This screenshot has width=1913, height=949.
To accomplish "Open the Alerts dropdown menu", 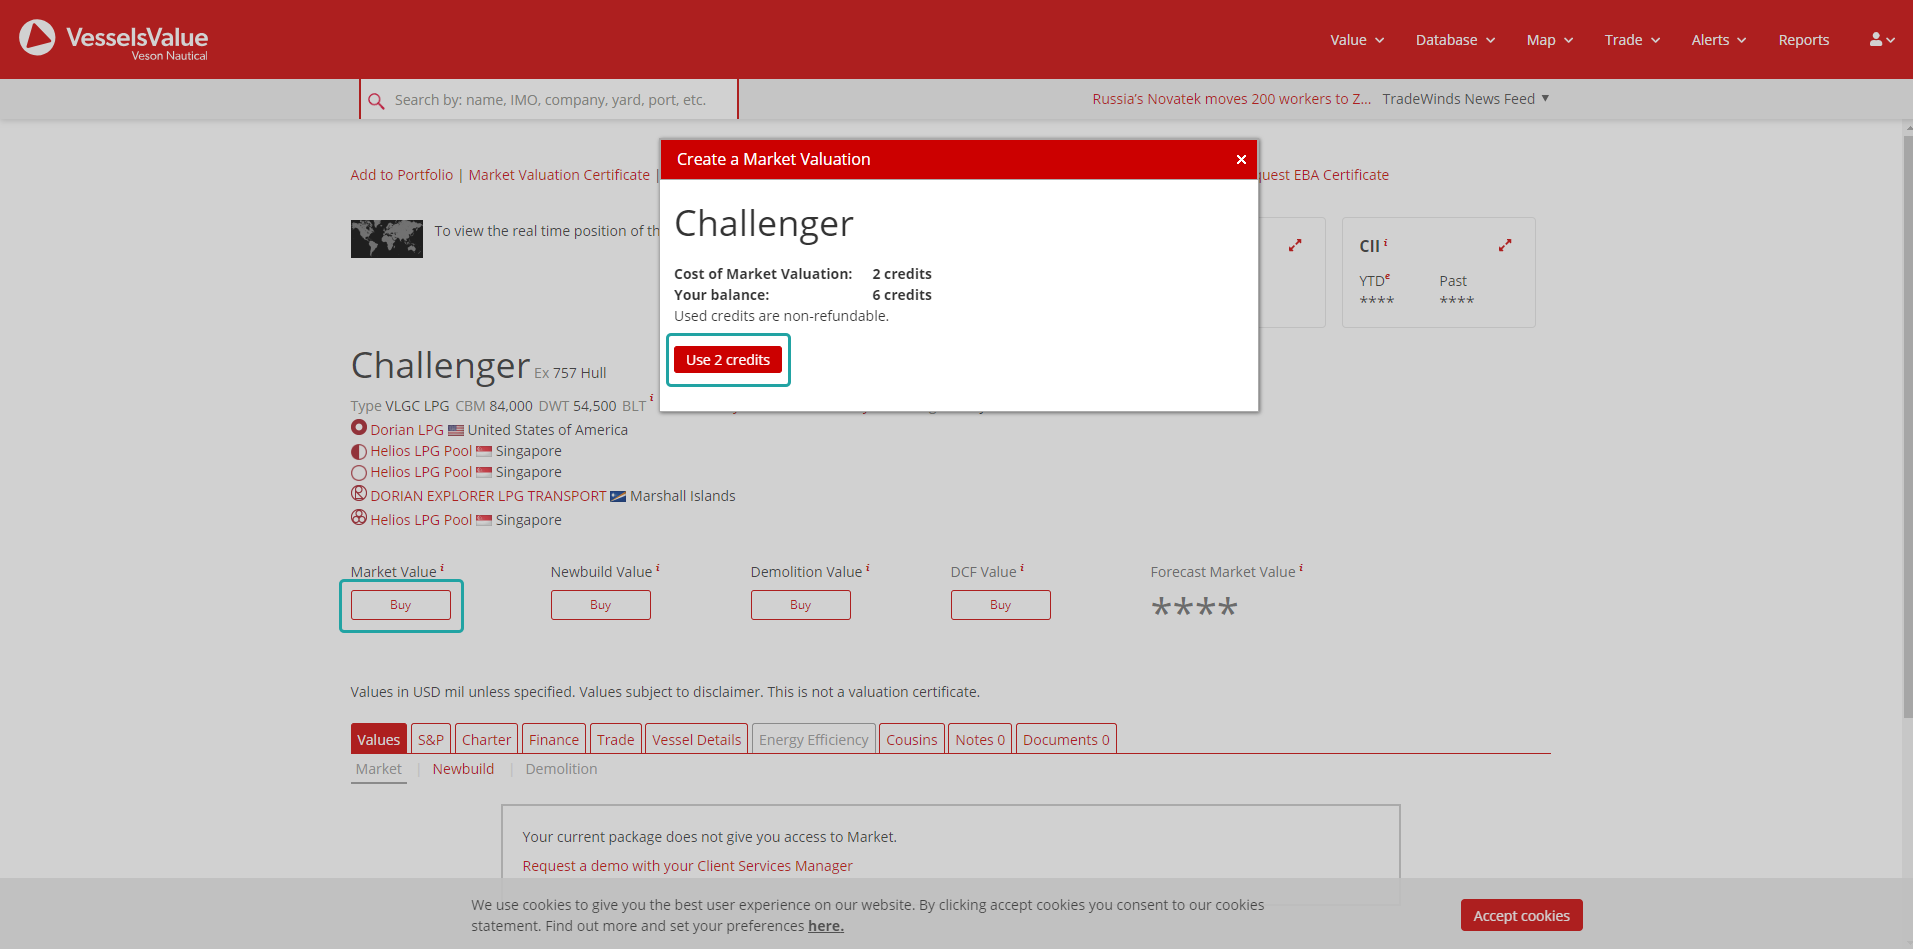I will [x=1718, y=40].
